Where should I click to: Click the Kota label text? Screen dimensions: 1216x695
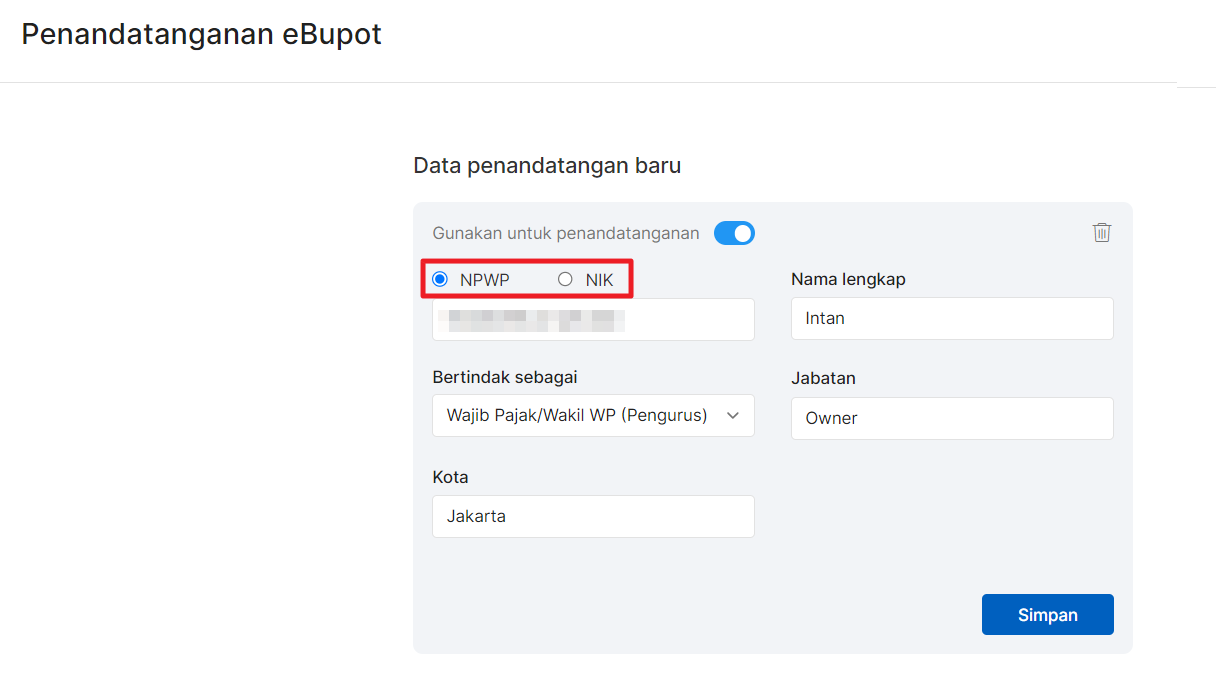coord(450,477)
